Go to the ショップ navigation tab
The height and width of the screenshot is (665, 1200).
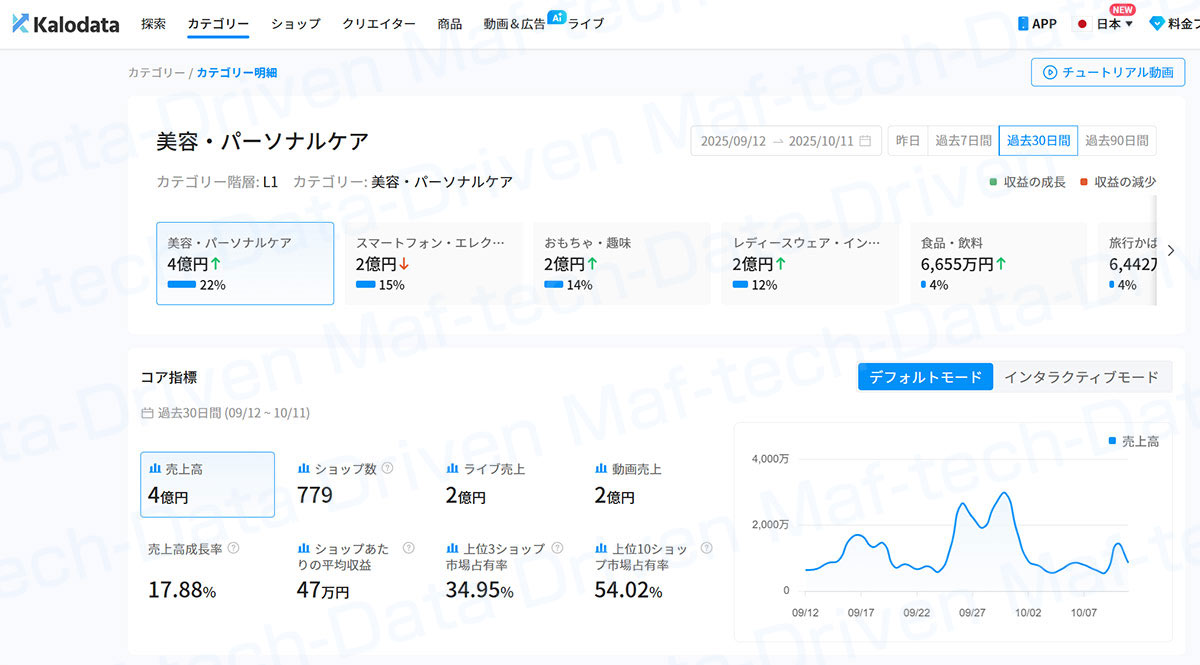tap(295, 24)
